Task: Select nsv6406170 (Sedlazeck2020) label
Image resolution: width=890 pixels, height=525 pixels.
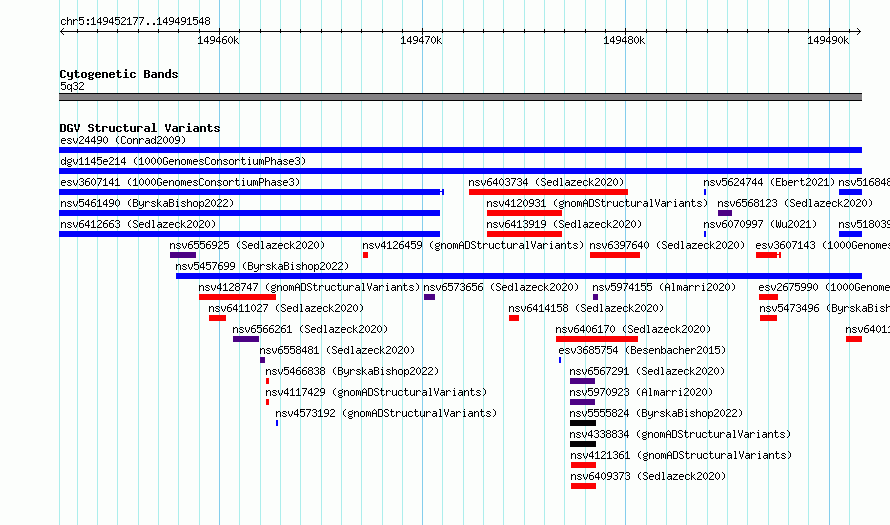Action: 633,329
